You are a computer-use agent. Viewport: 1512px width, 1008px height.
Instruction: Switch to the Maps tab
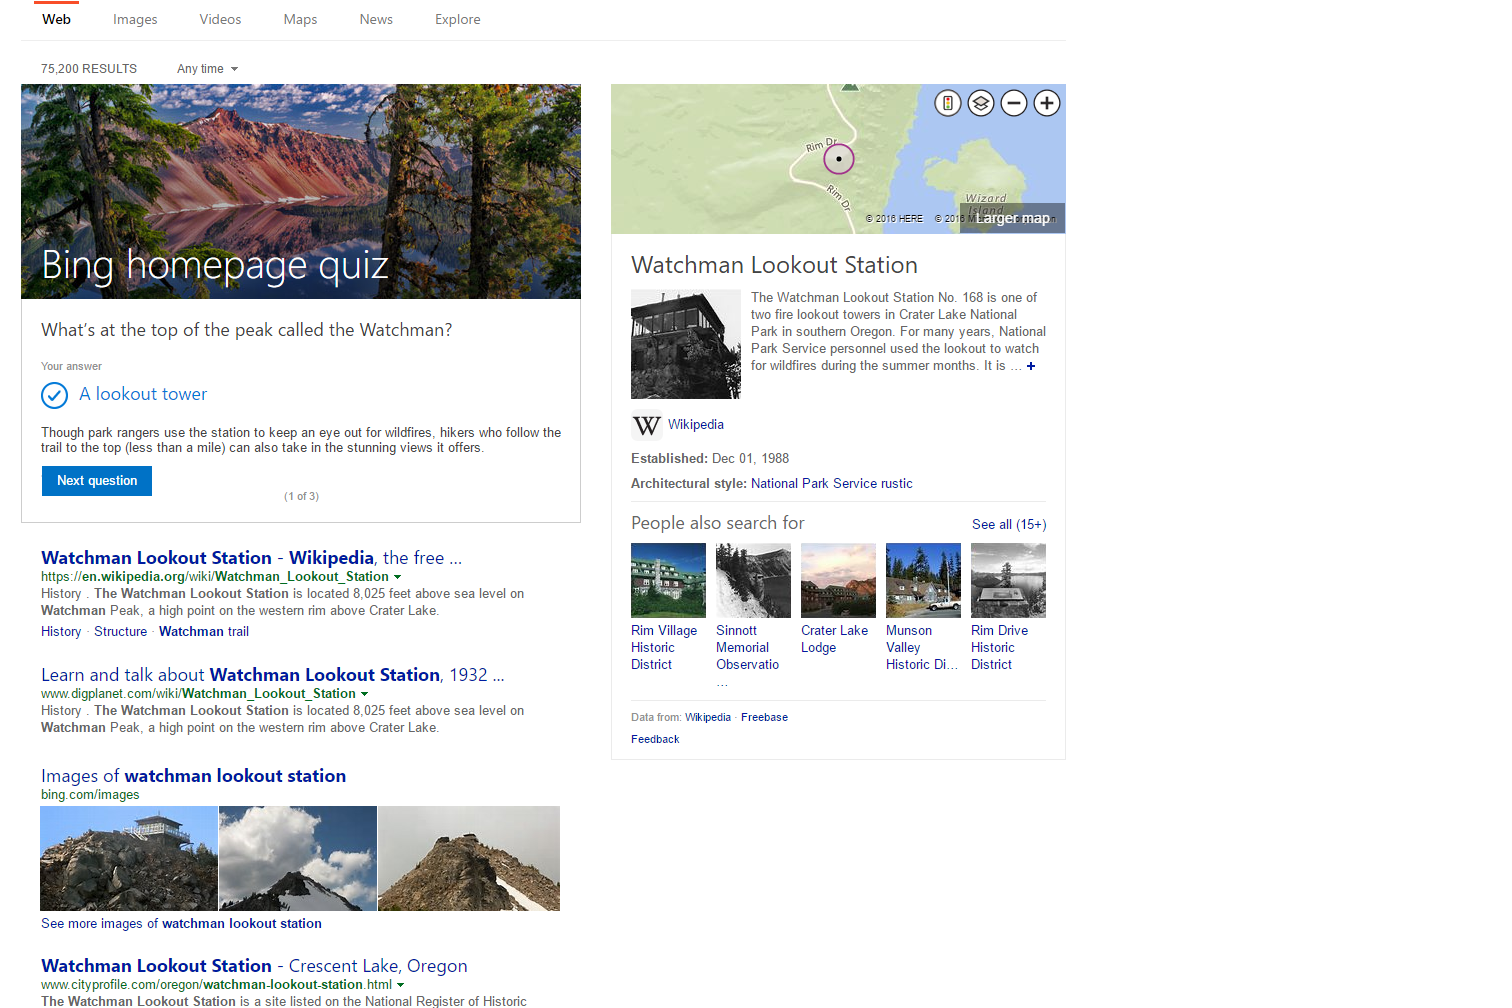click(300, 19)
